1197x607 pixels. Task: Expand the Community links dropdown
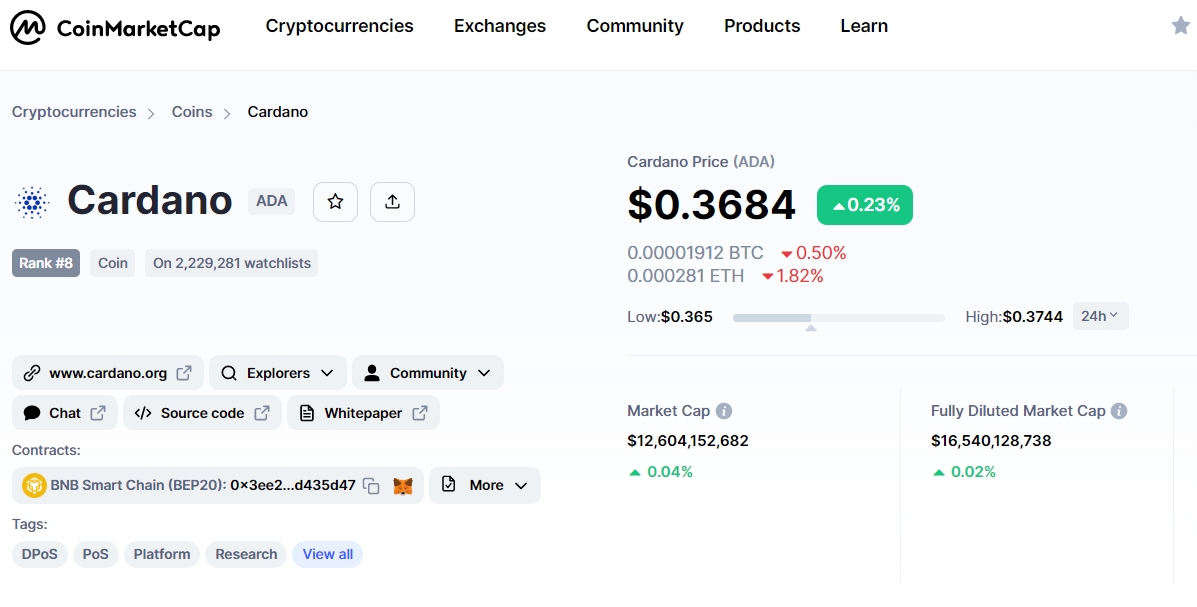[x=428, y=373]
